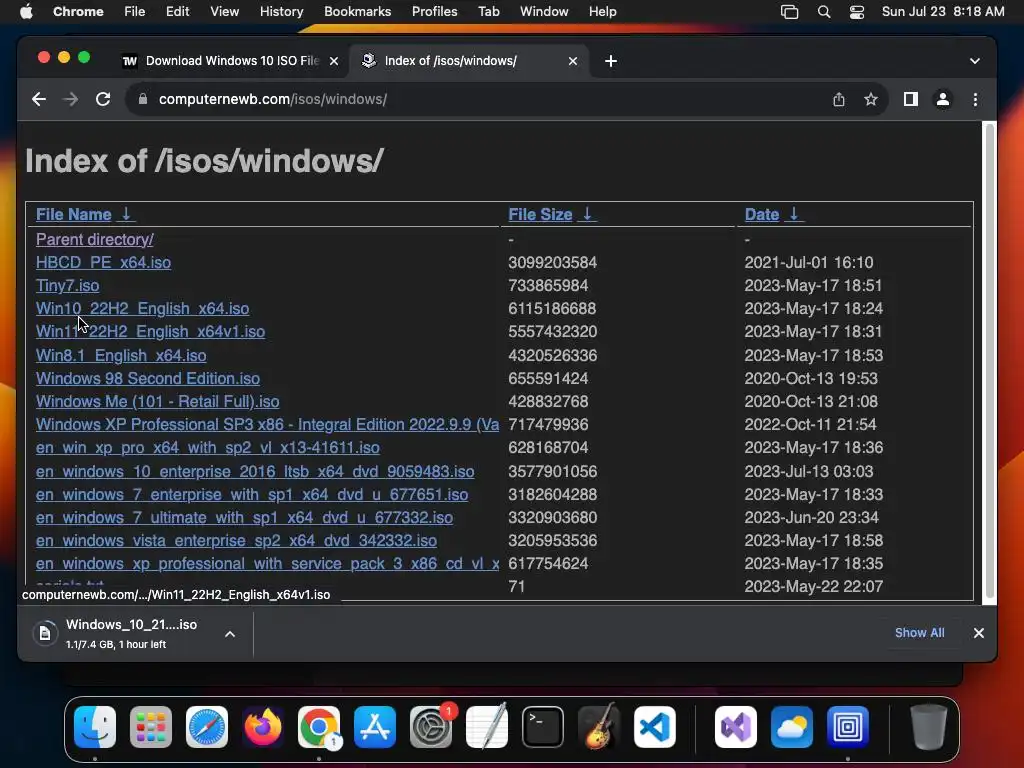Image resolution: width=1024 pixels, height=768 pixels.
Task: Download Windows Me (101 - Retail Full).iso
Action: pyautogui.click(x=157, y=401)
